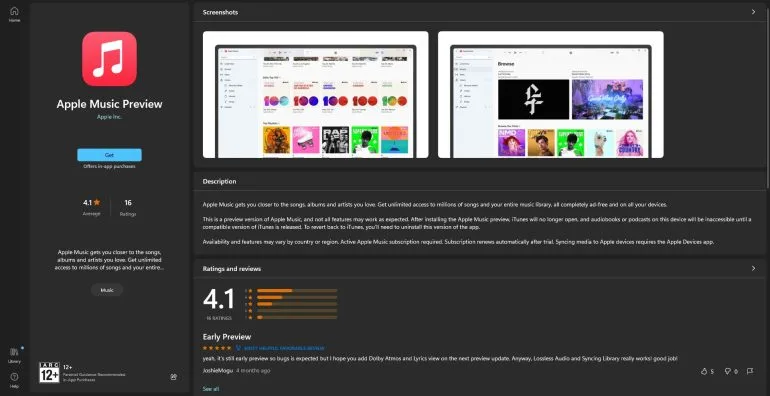
Task: Open Help in the sidebar
Action: click(14, 380)
